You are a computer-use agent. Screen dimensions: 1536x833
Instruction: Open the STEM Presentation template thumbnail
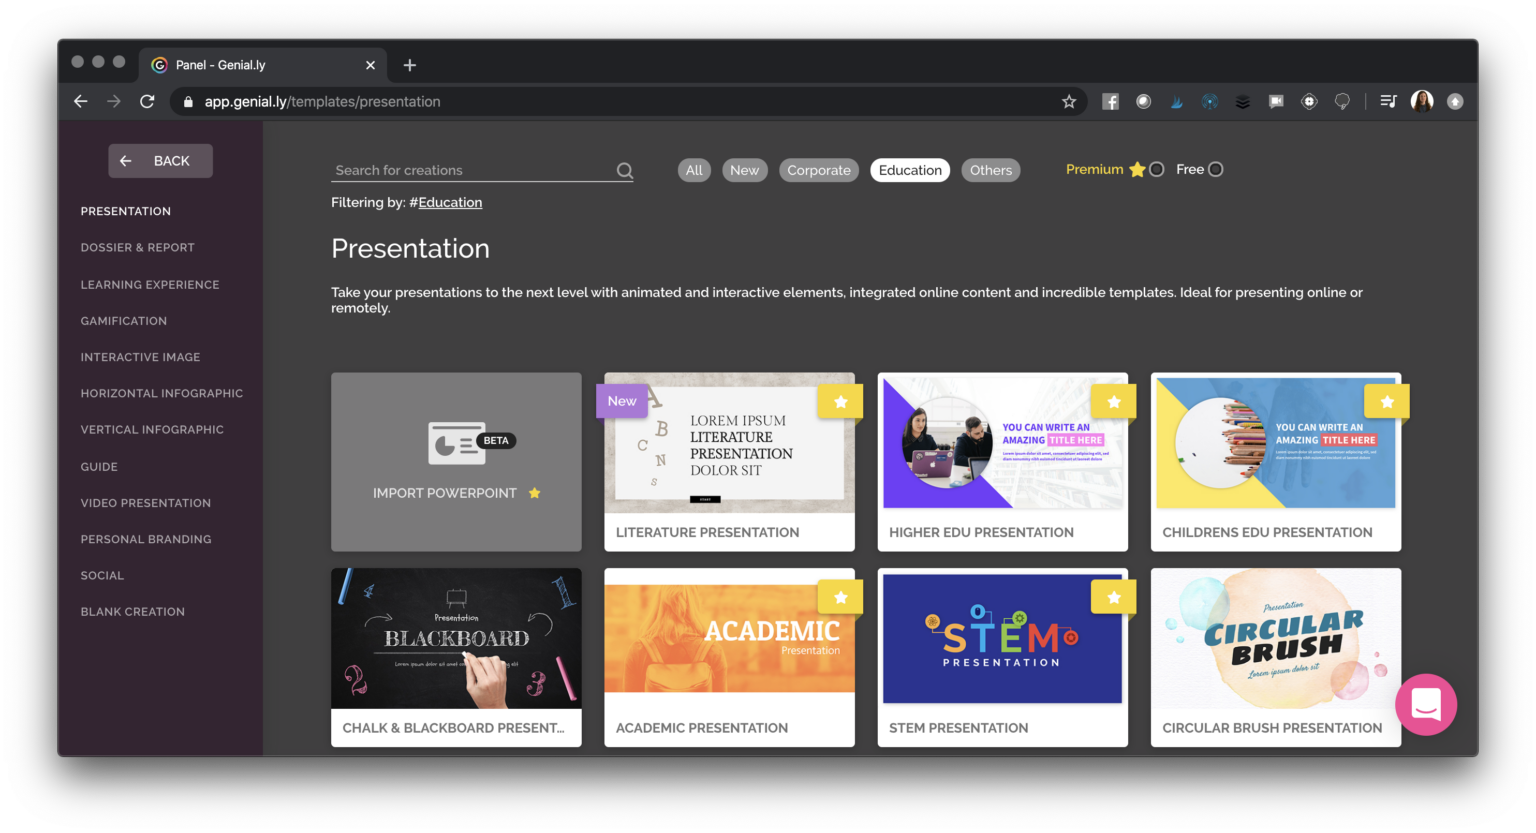[x=1002, y=638]
